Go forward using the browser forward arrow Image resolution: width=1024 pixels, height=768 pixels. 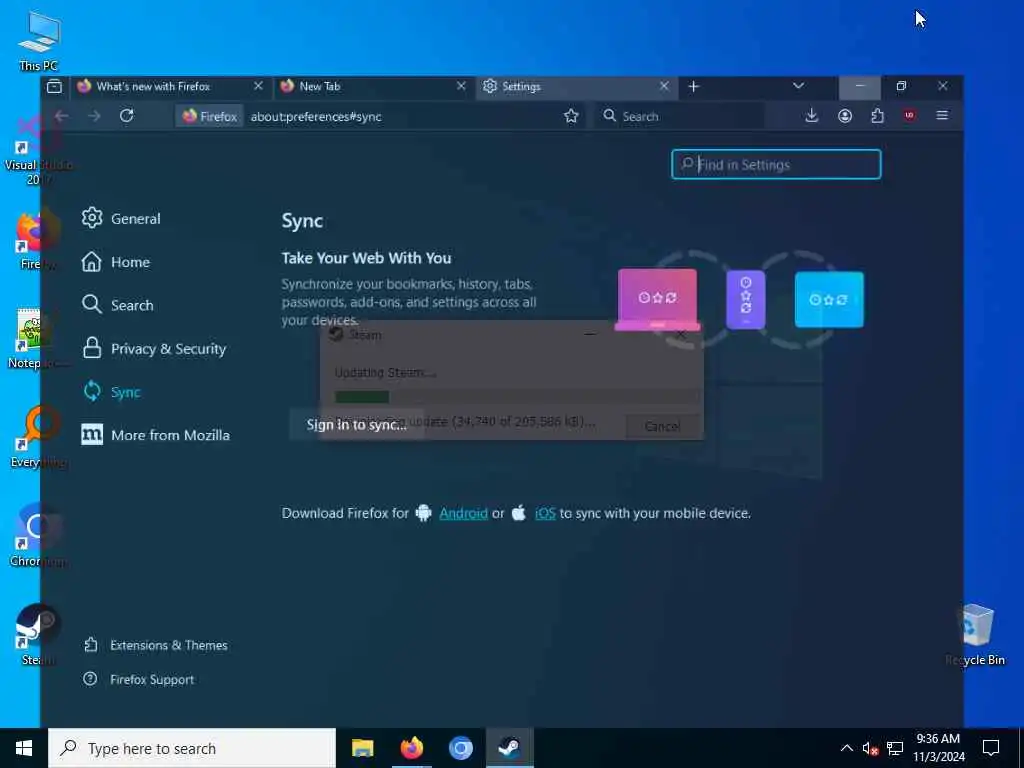point(95,116)
